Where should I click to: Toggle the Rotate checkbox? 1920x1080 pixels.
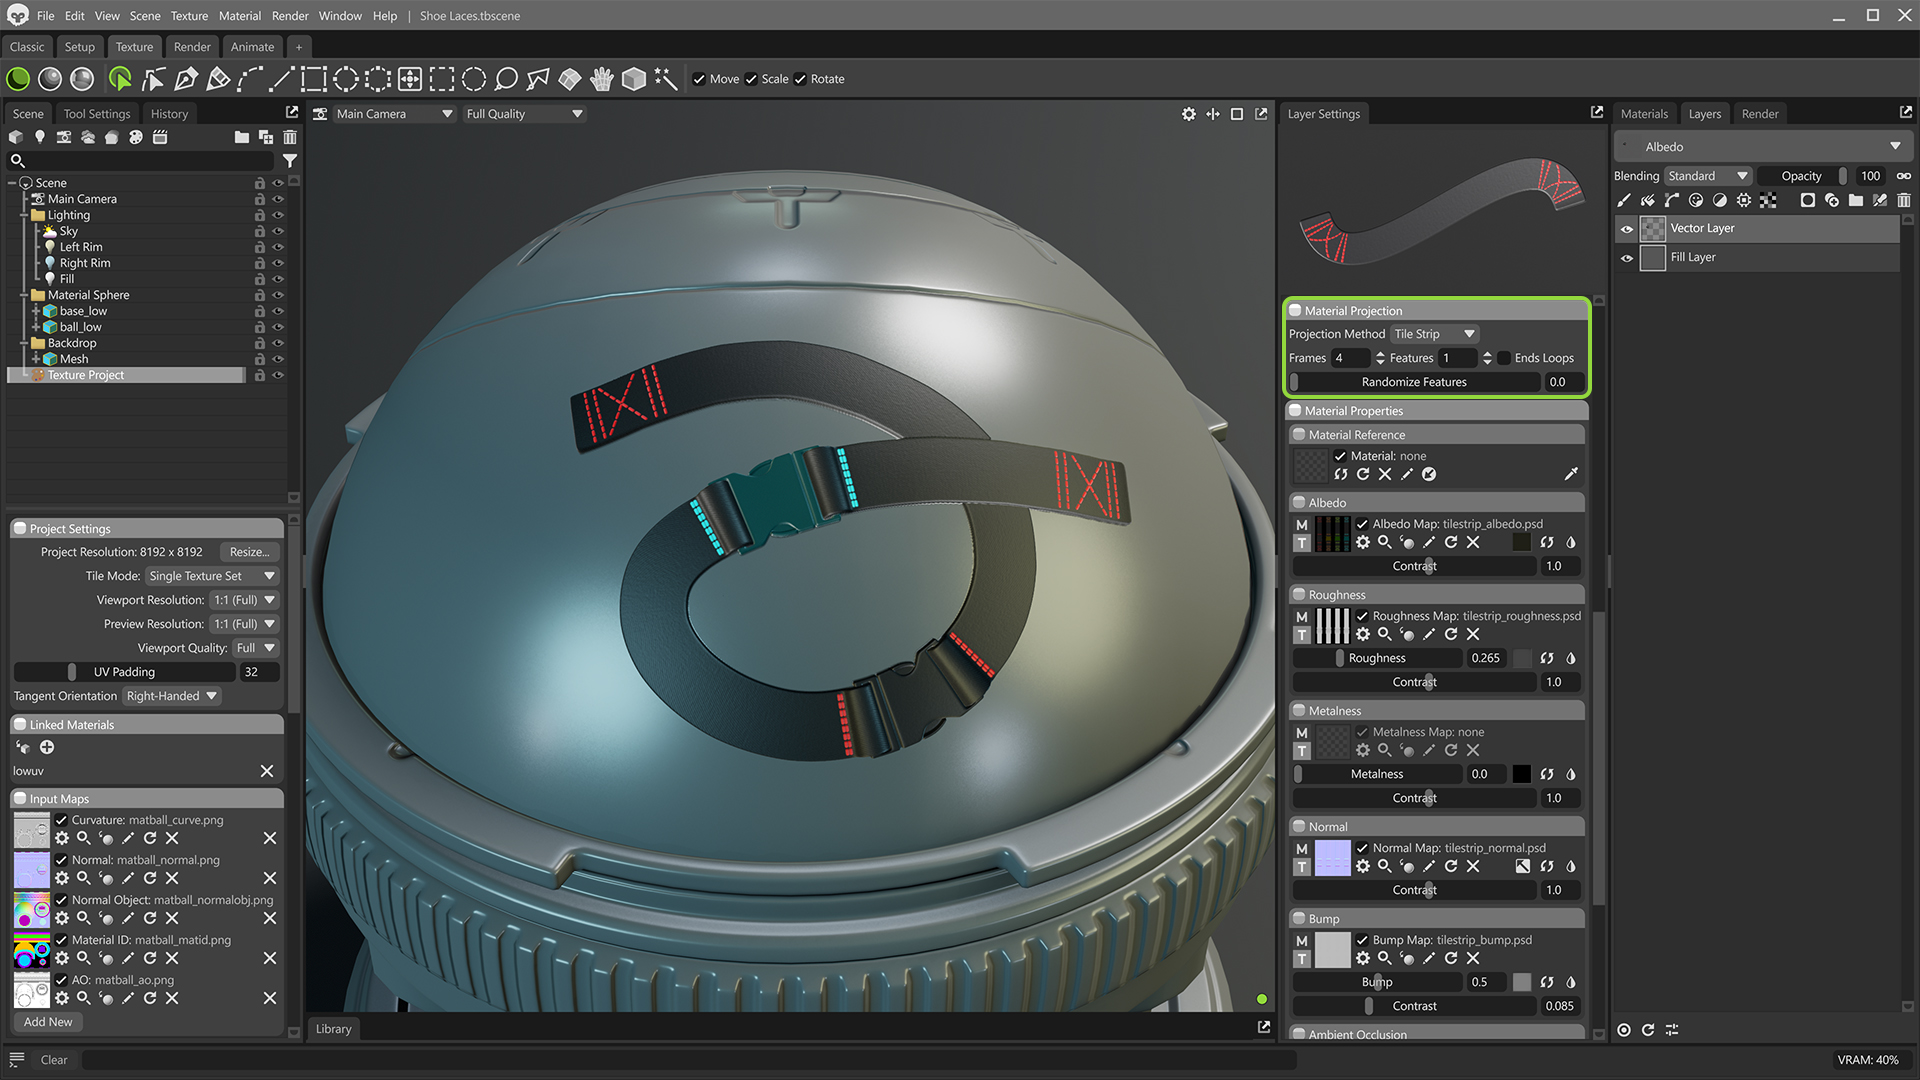coord(800,79)
